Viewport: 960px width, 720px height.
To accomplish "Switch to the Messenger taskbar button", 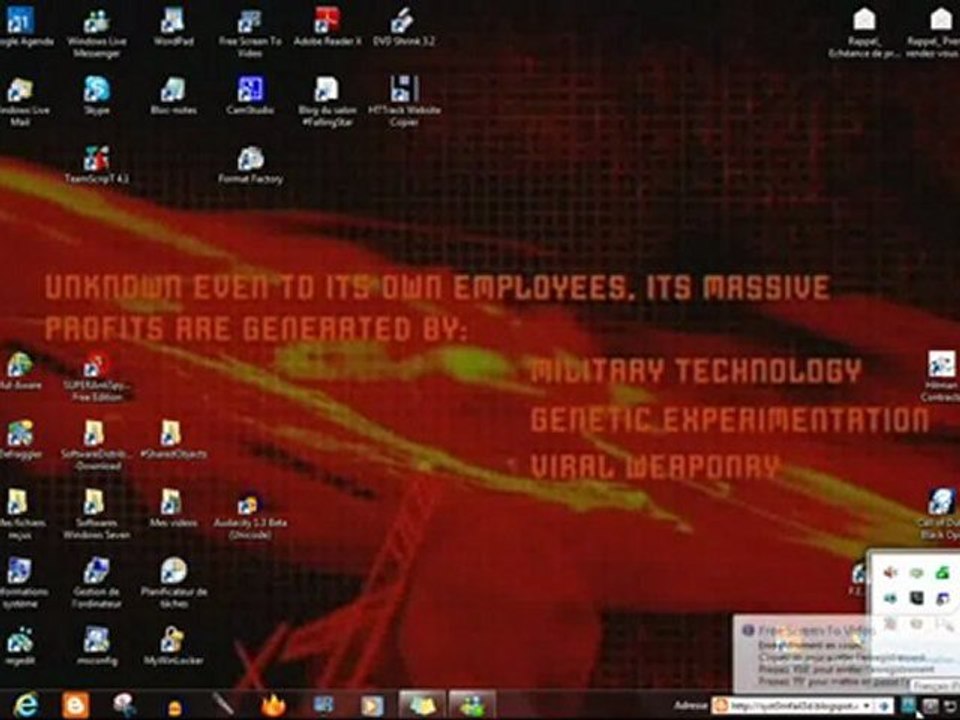I will point(472,705).
